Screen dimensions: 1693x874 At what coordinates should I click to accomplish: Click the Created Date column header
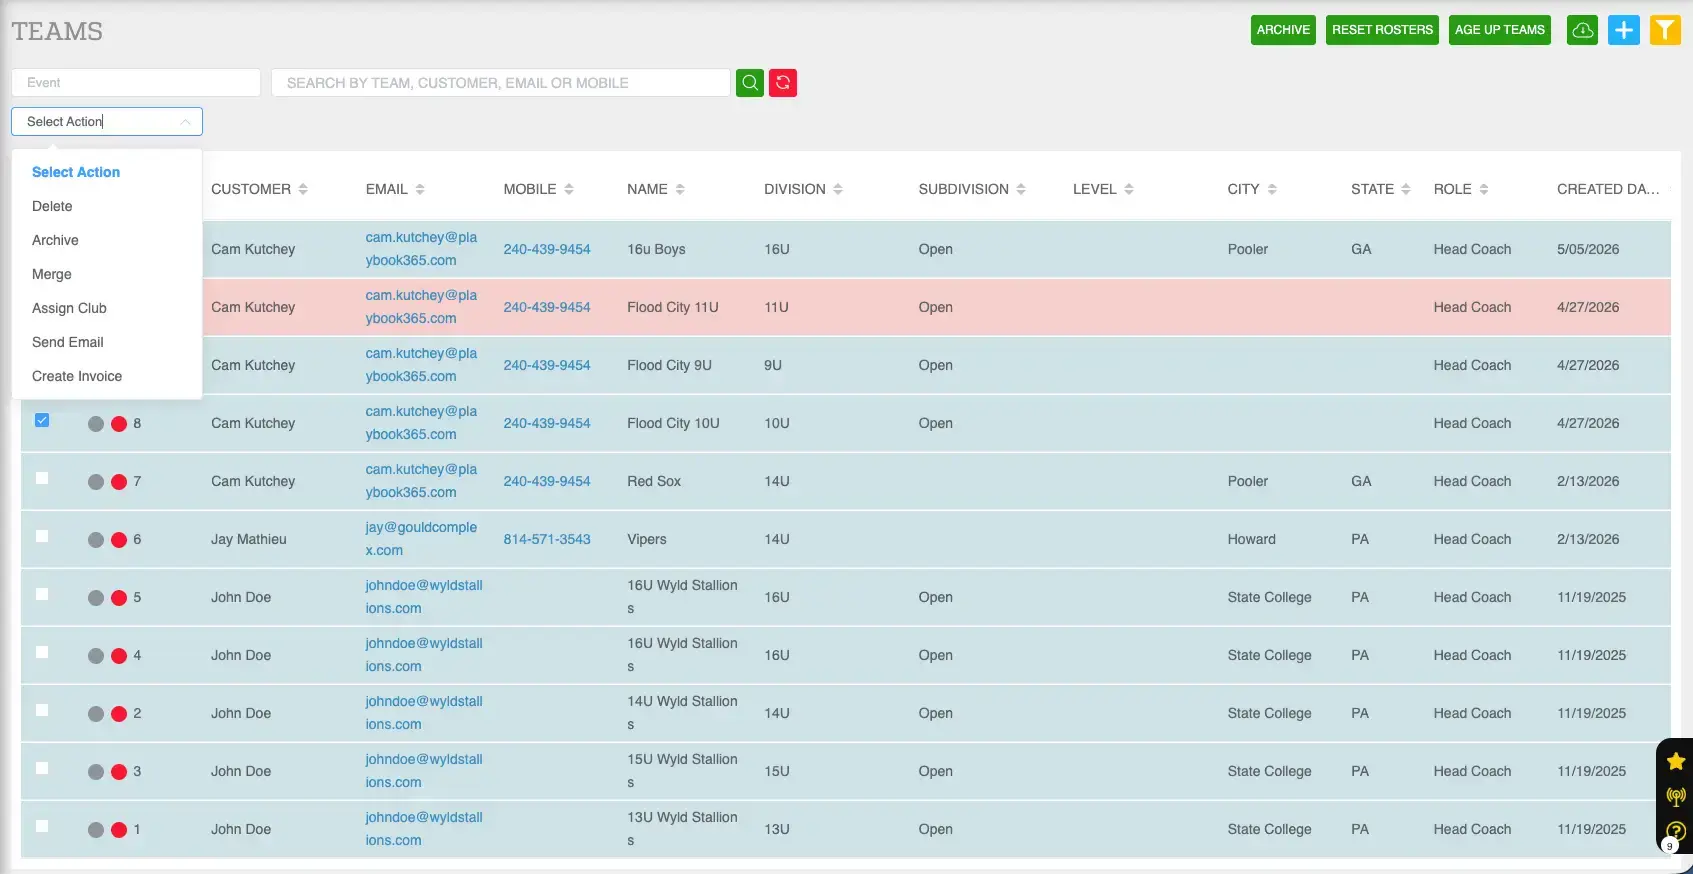click(x=1607, y=189)
